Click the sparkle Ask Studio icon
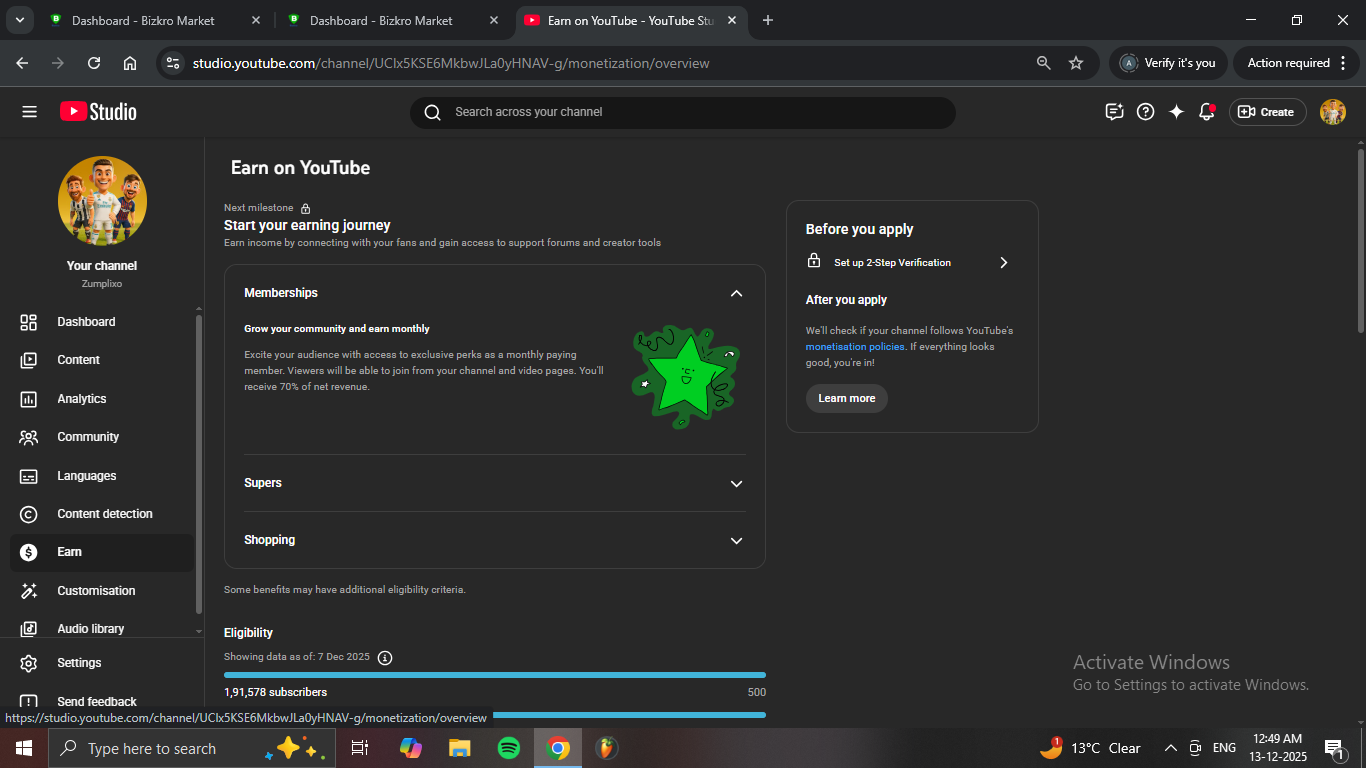 coord(1176,112)
